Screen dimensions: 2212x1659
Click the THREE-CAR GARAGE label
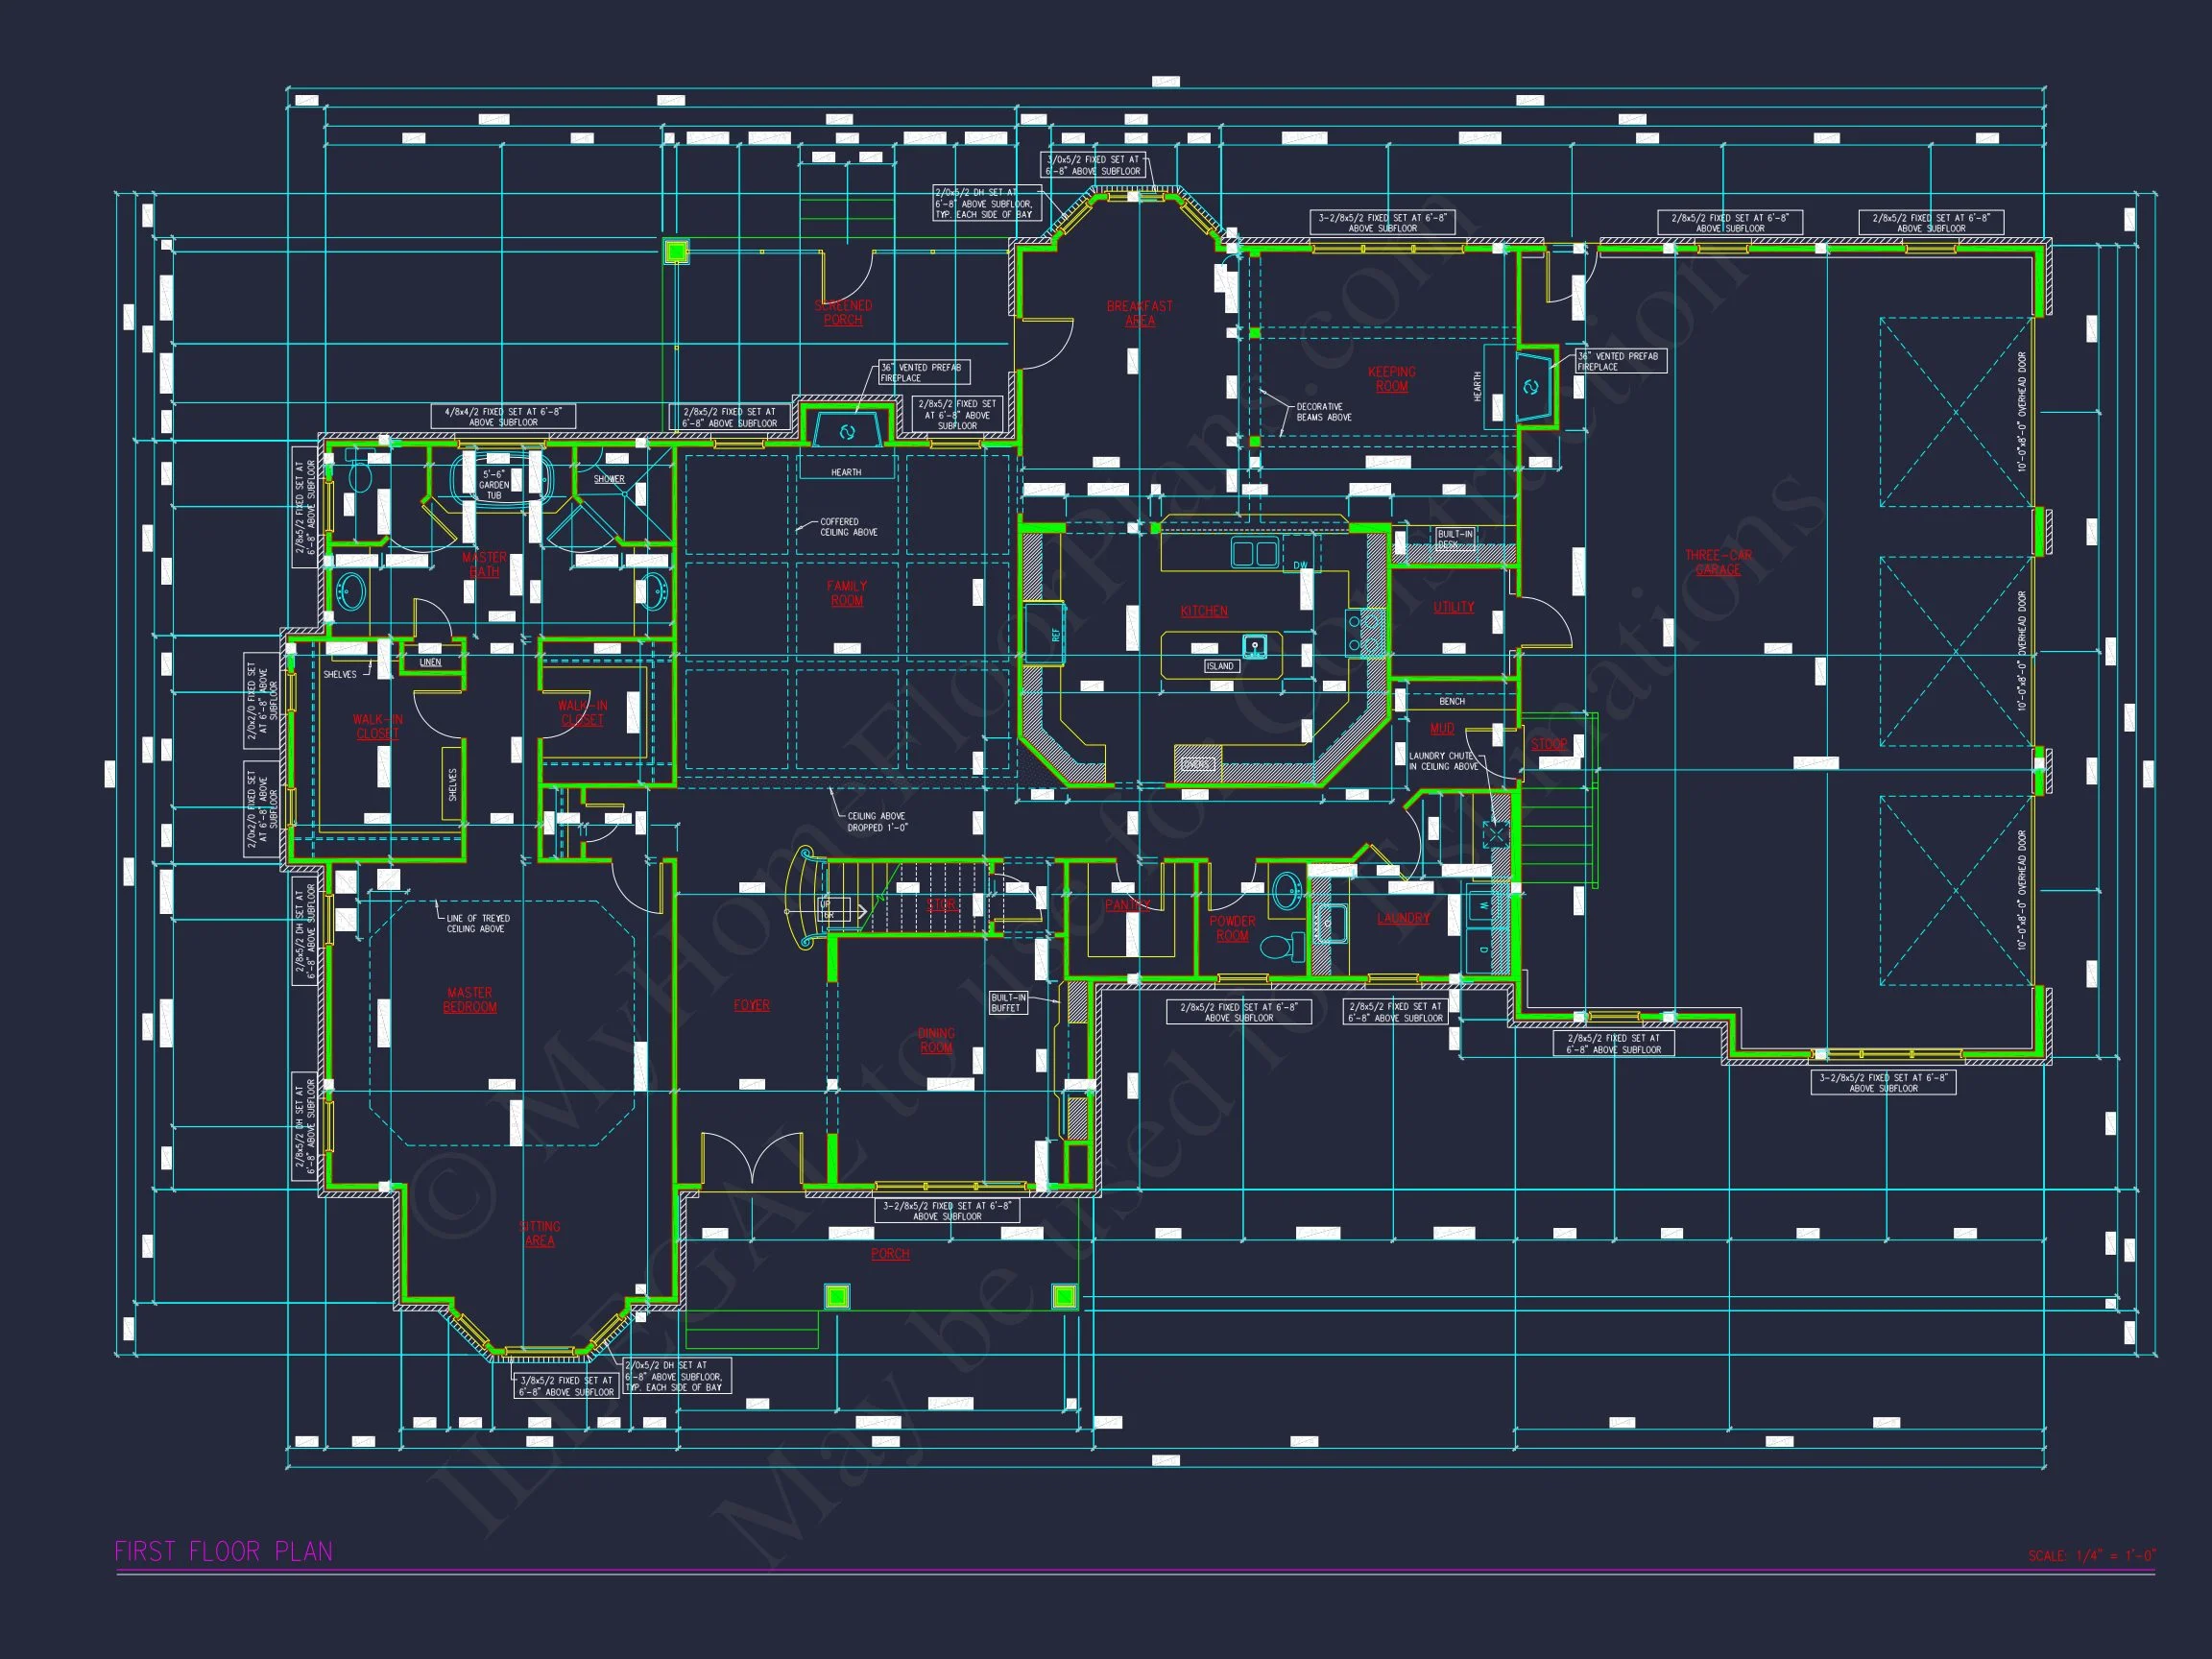[1718, 562]
